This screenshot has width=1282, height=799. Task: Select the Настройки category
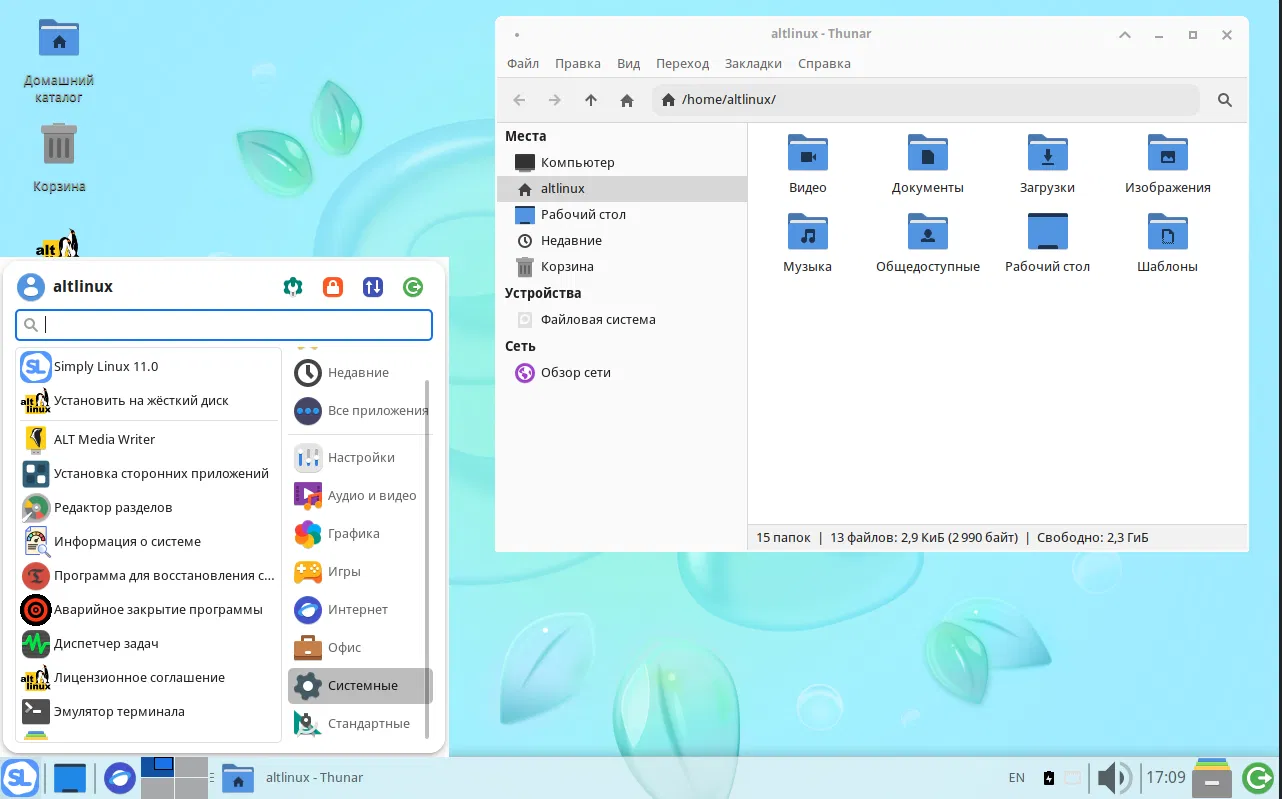pos(360,458)
